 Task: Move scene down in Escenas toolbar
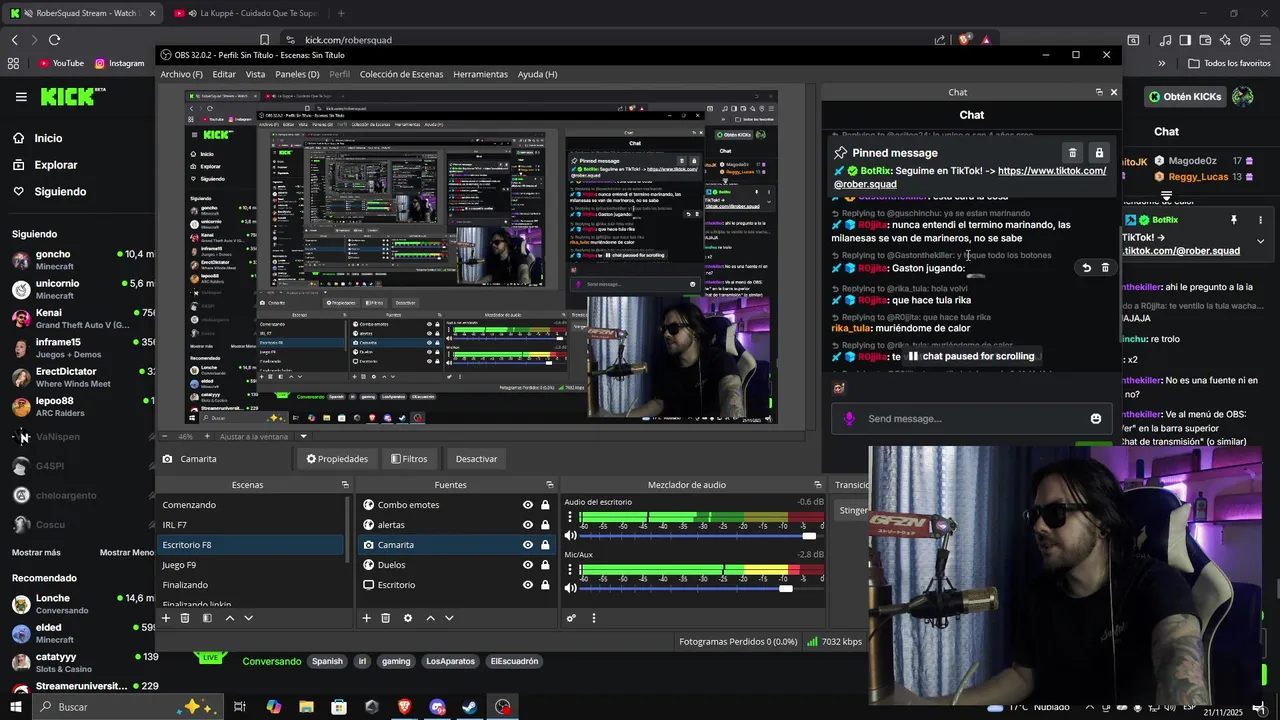(249, 618)
